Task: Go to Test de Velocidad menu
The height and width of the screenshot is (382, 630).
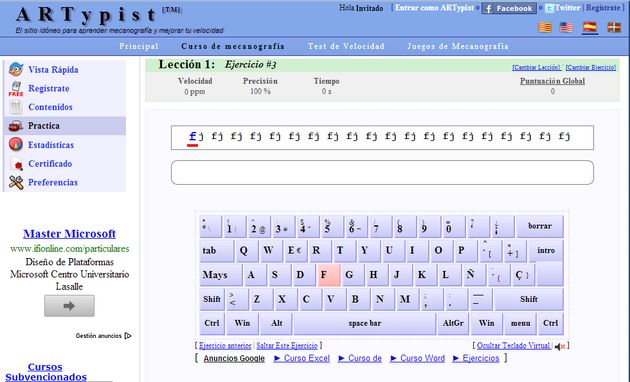Action: [x=346, y=46]
